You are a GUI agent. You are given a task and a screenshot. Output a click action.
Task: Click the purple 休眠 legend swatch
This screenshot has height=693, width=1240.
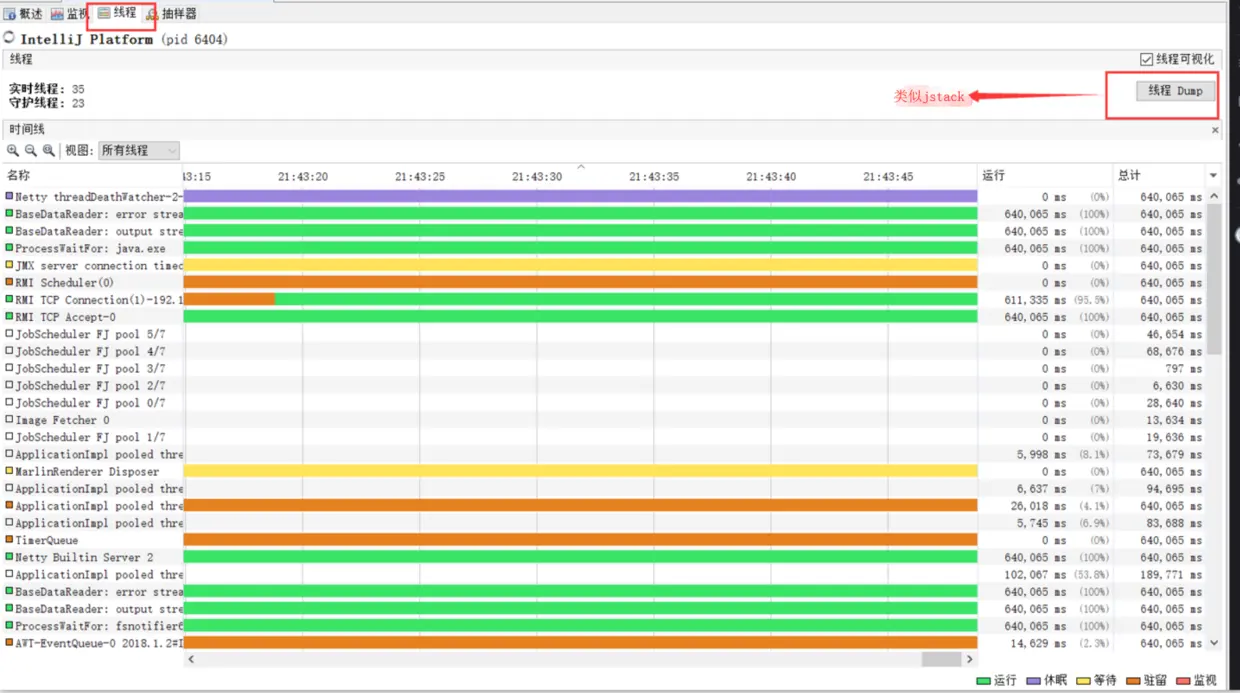(x=1033, y=681)
